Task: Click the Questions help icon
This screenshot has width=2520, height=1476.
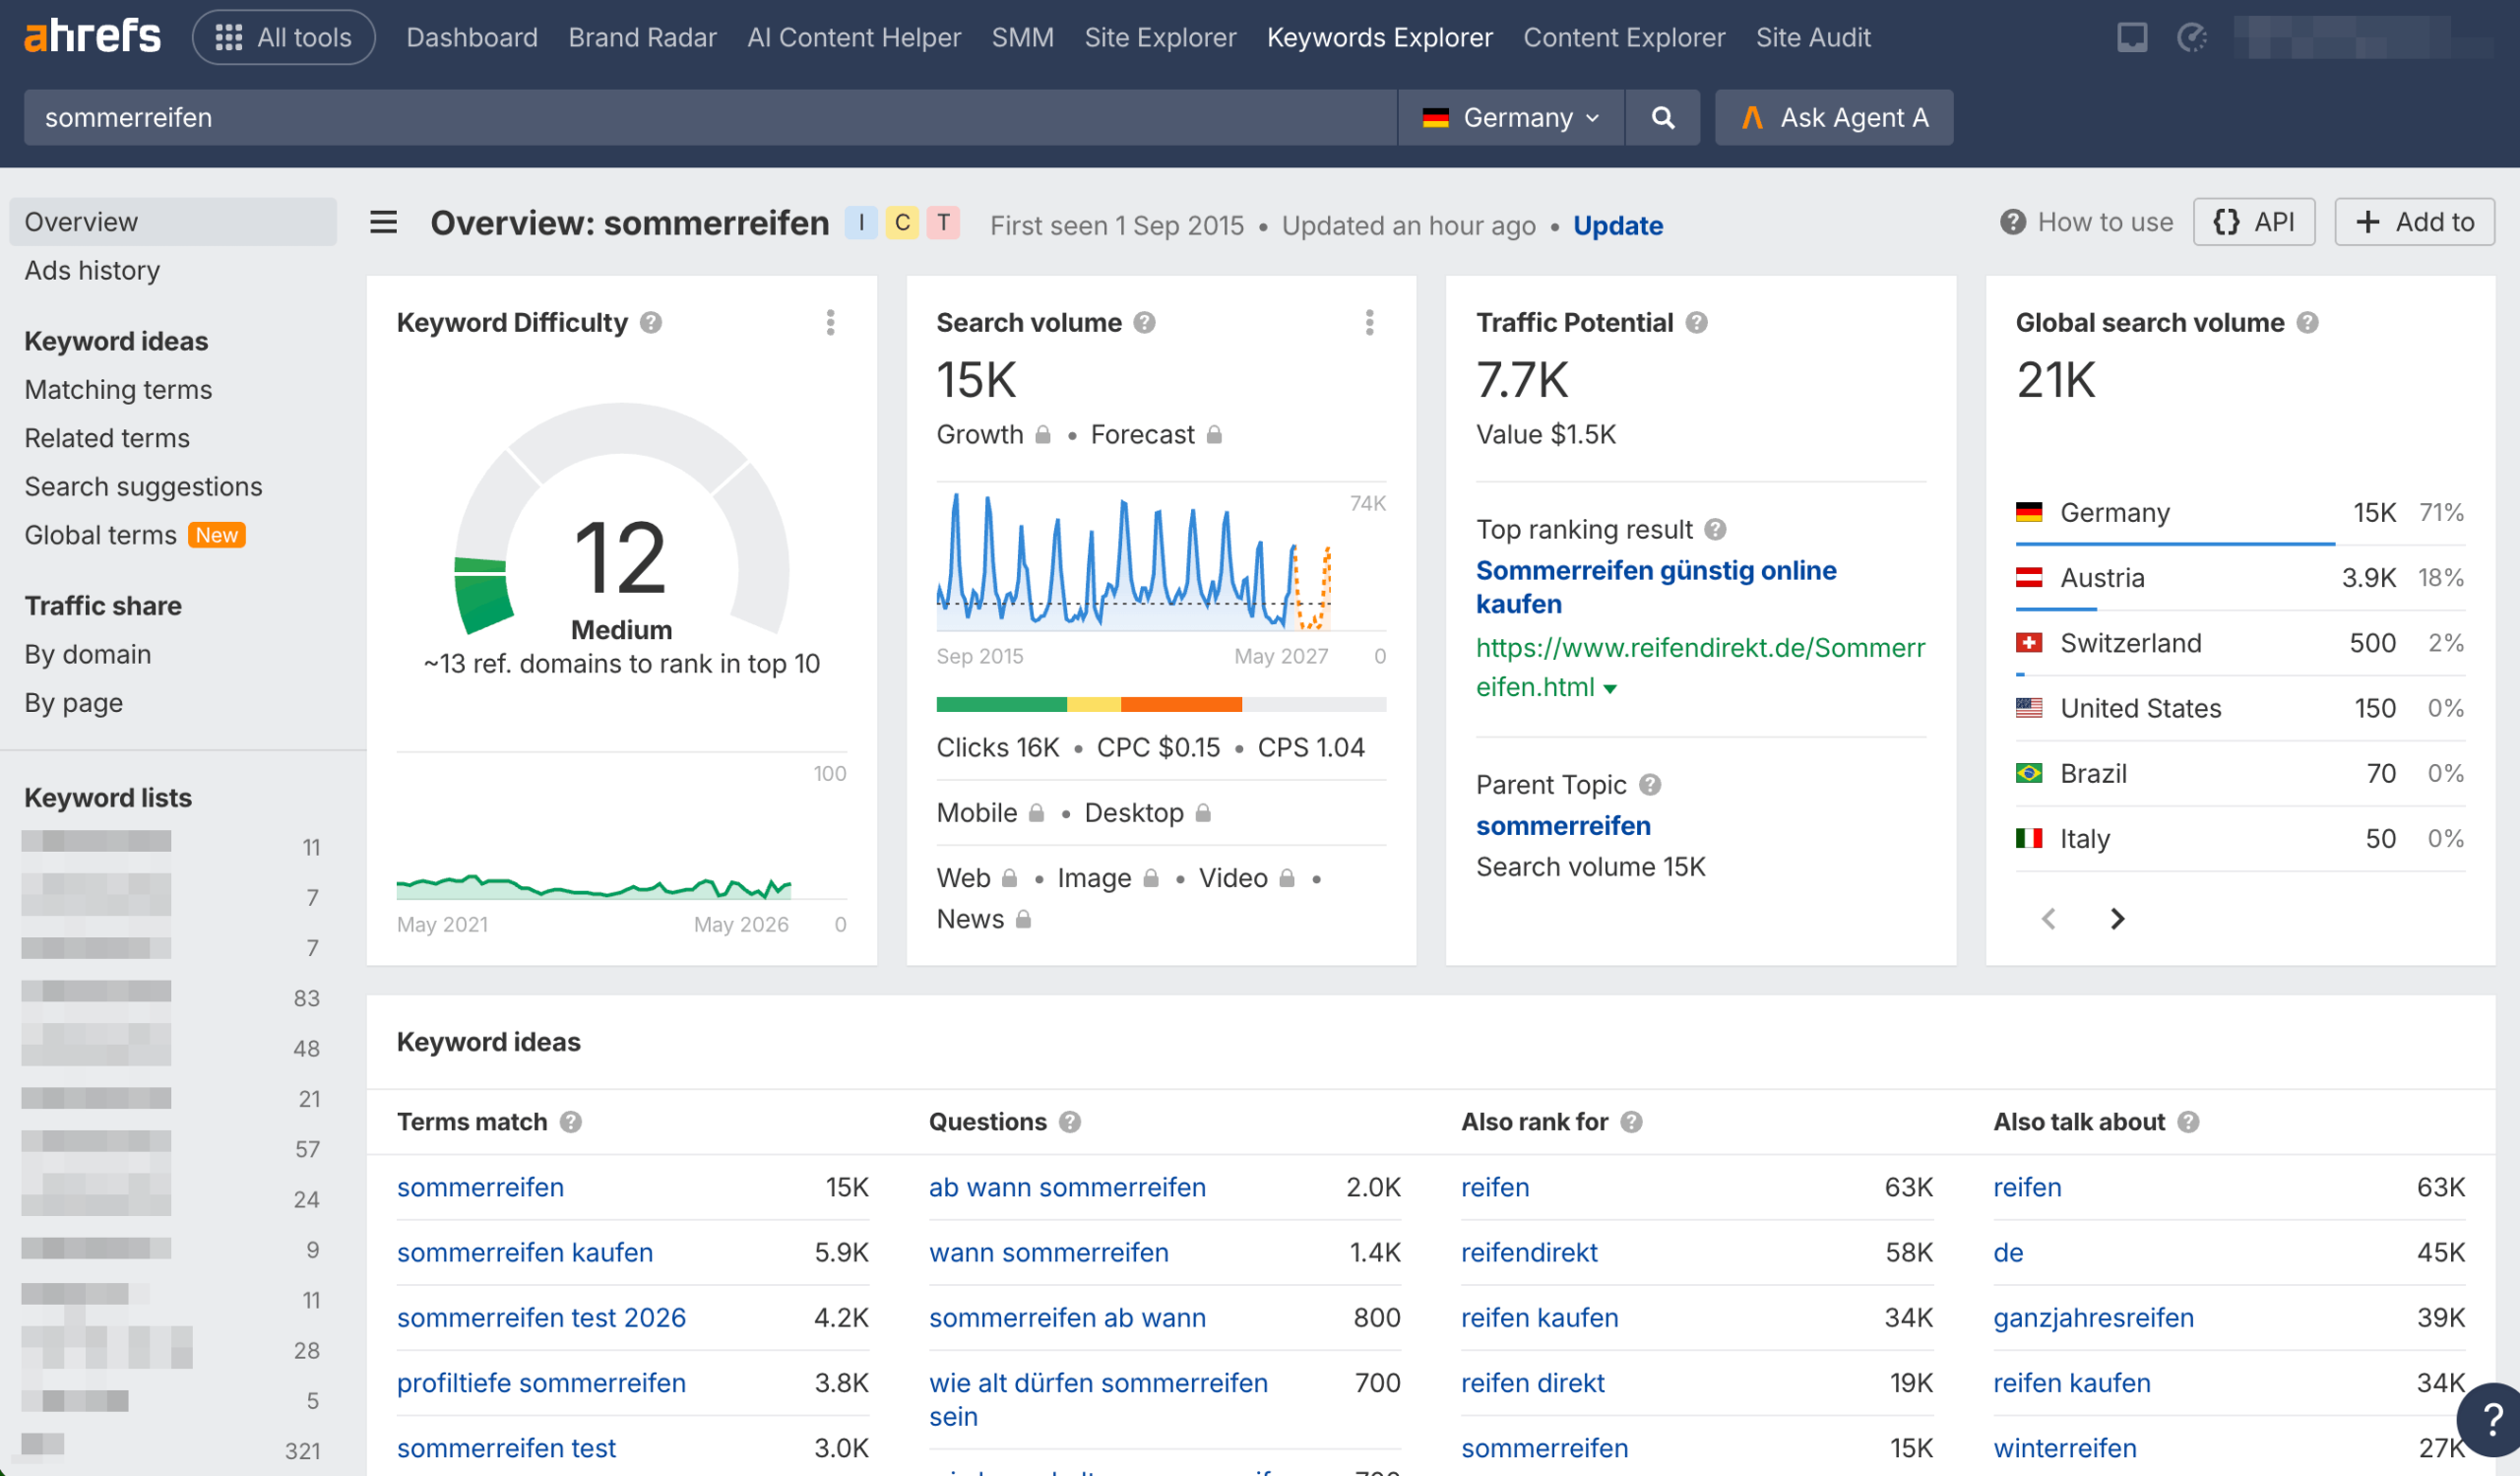Action: point(1069,1122)
